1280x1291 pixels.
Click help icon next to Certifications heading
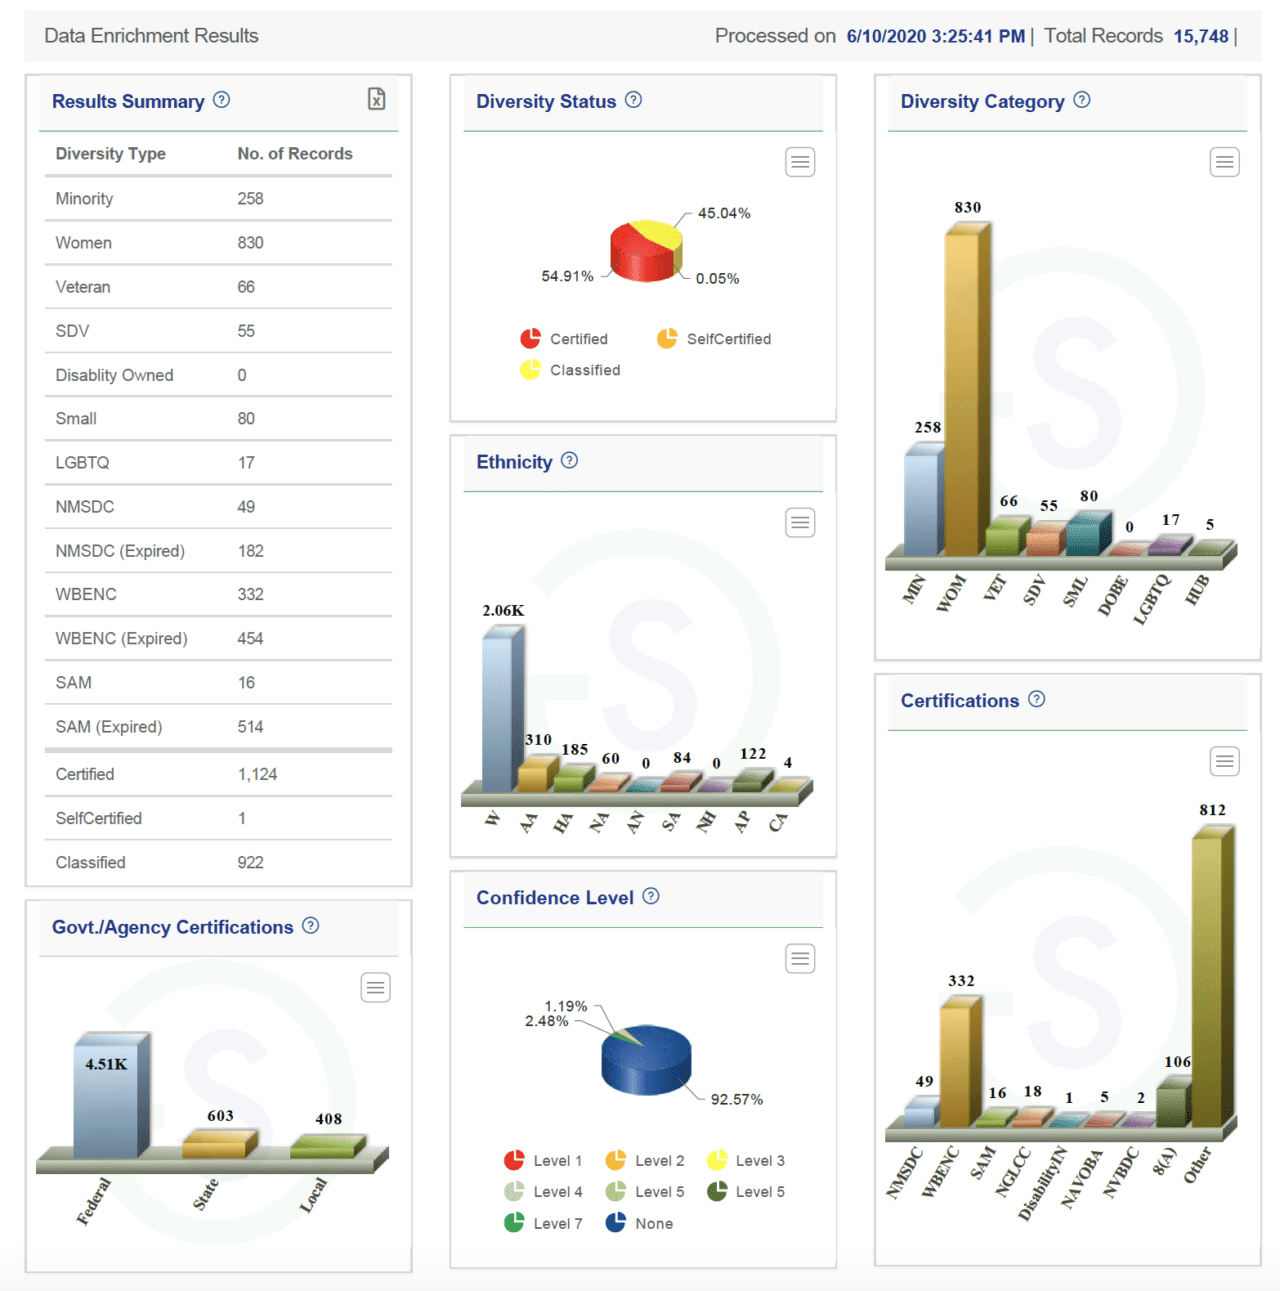pos(1037,699)
